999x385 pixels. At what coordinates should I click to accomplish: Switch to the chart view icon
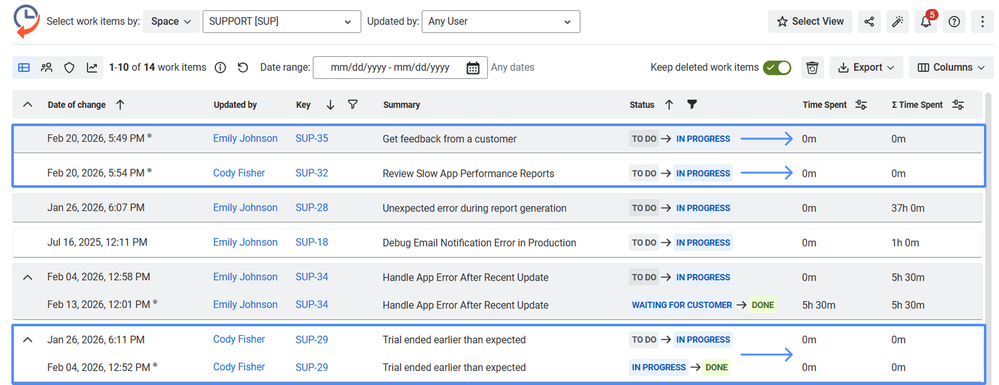(92, 68)
